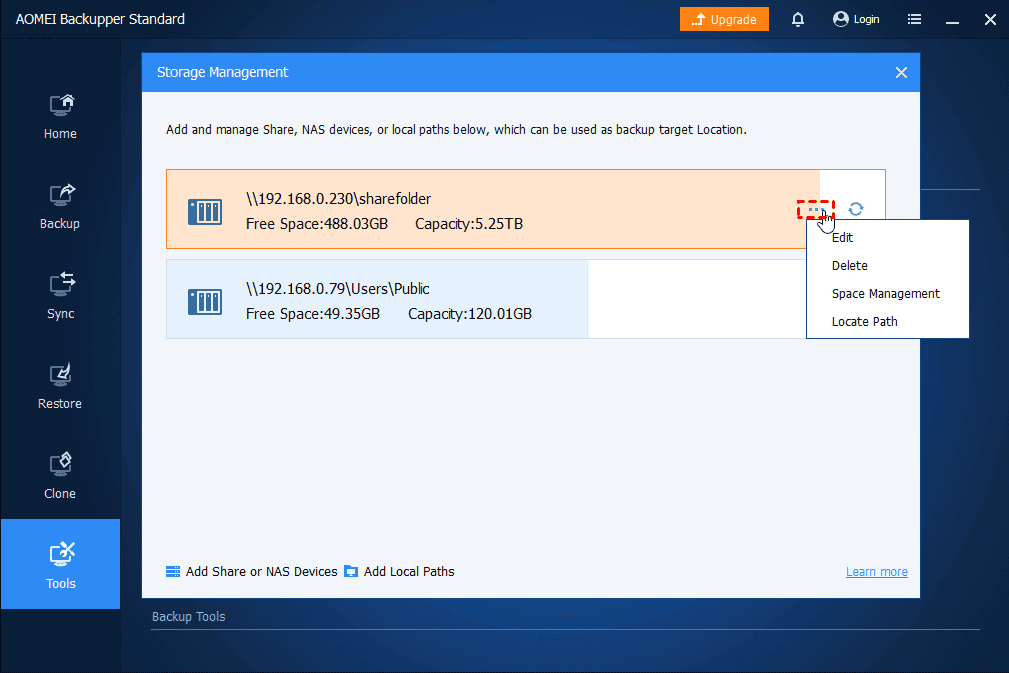Open the Learn more link
The image size is (1009, 673).
876,571
